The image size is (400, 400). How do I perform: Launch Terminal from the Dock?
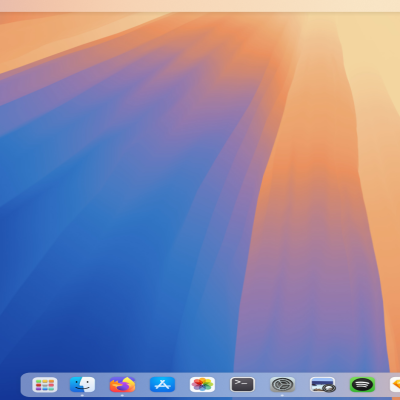pyautogui.click(x=242, y=385)
